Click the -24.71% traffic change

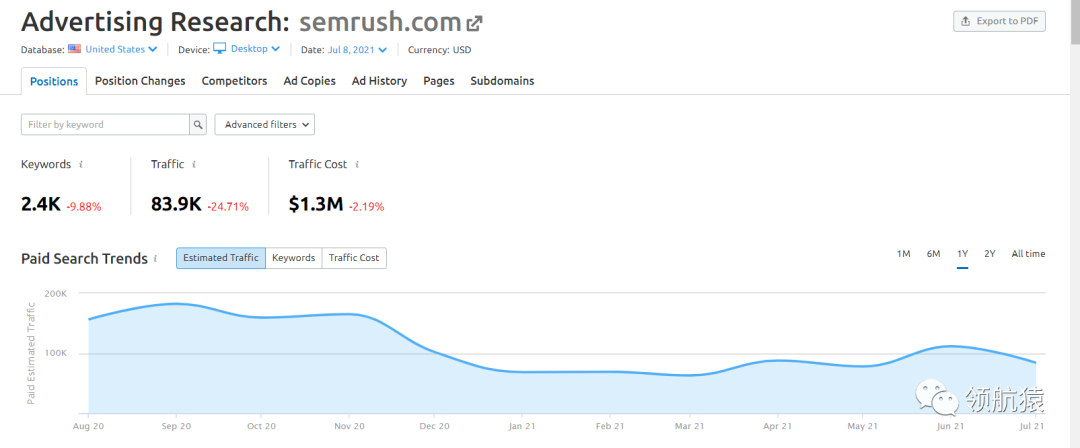coord(228,206)
